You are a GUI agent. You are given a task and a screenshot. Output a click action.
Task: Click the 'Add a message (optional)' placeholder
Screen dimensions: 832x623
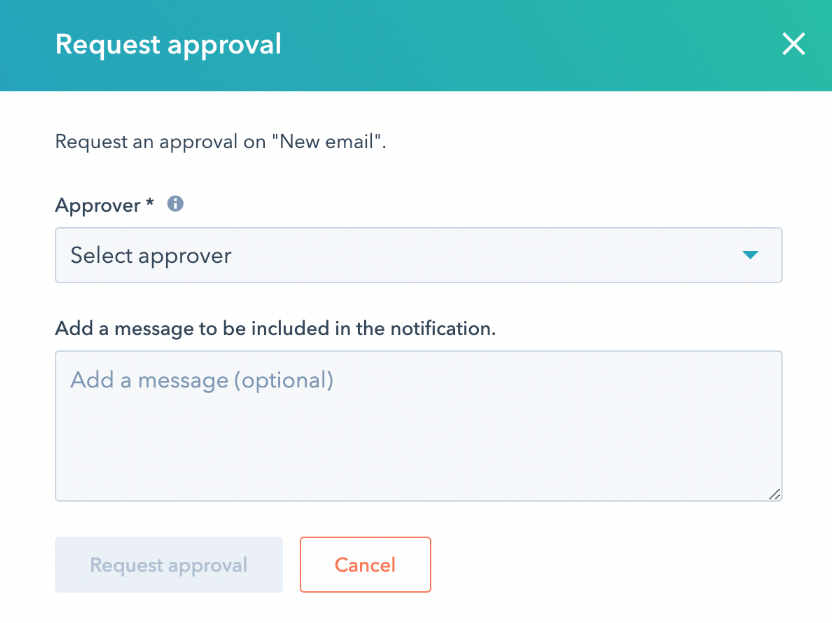click(x=202, y=380)
